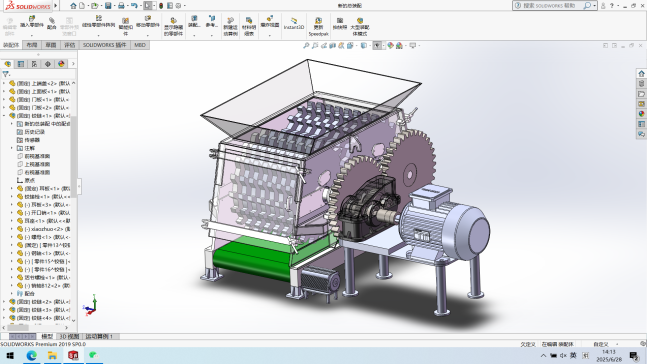Open the Options gear icon

(x=178, y=6)
